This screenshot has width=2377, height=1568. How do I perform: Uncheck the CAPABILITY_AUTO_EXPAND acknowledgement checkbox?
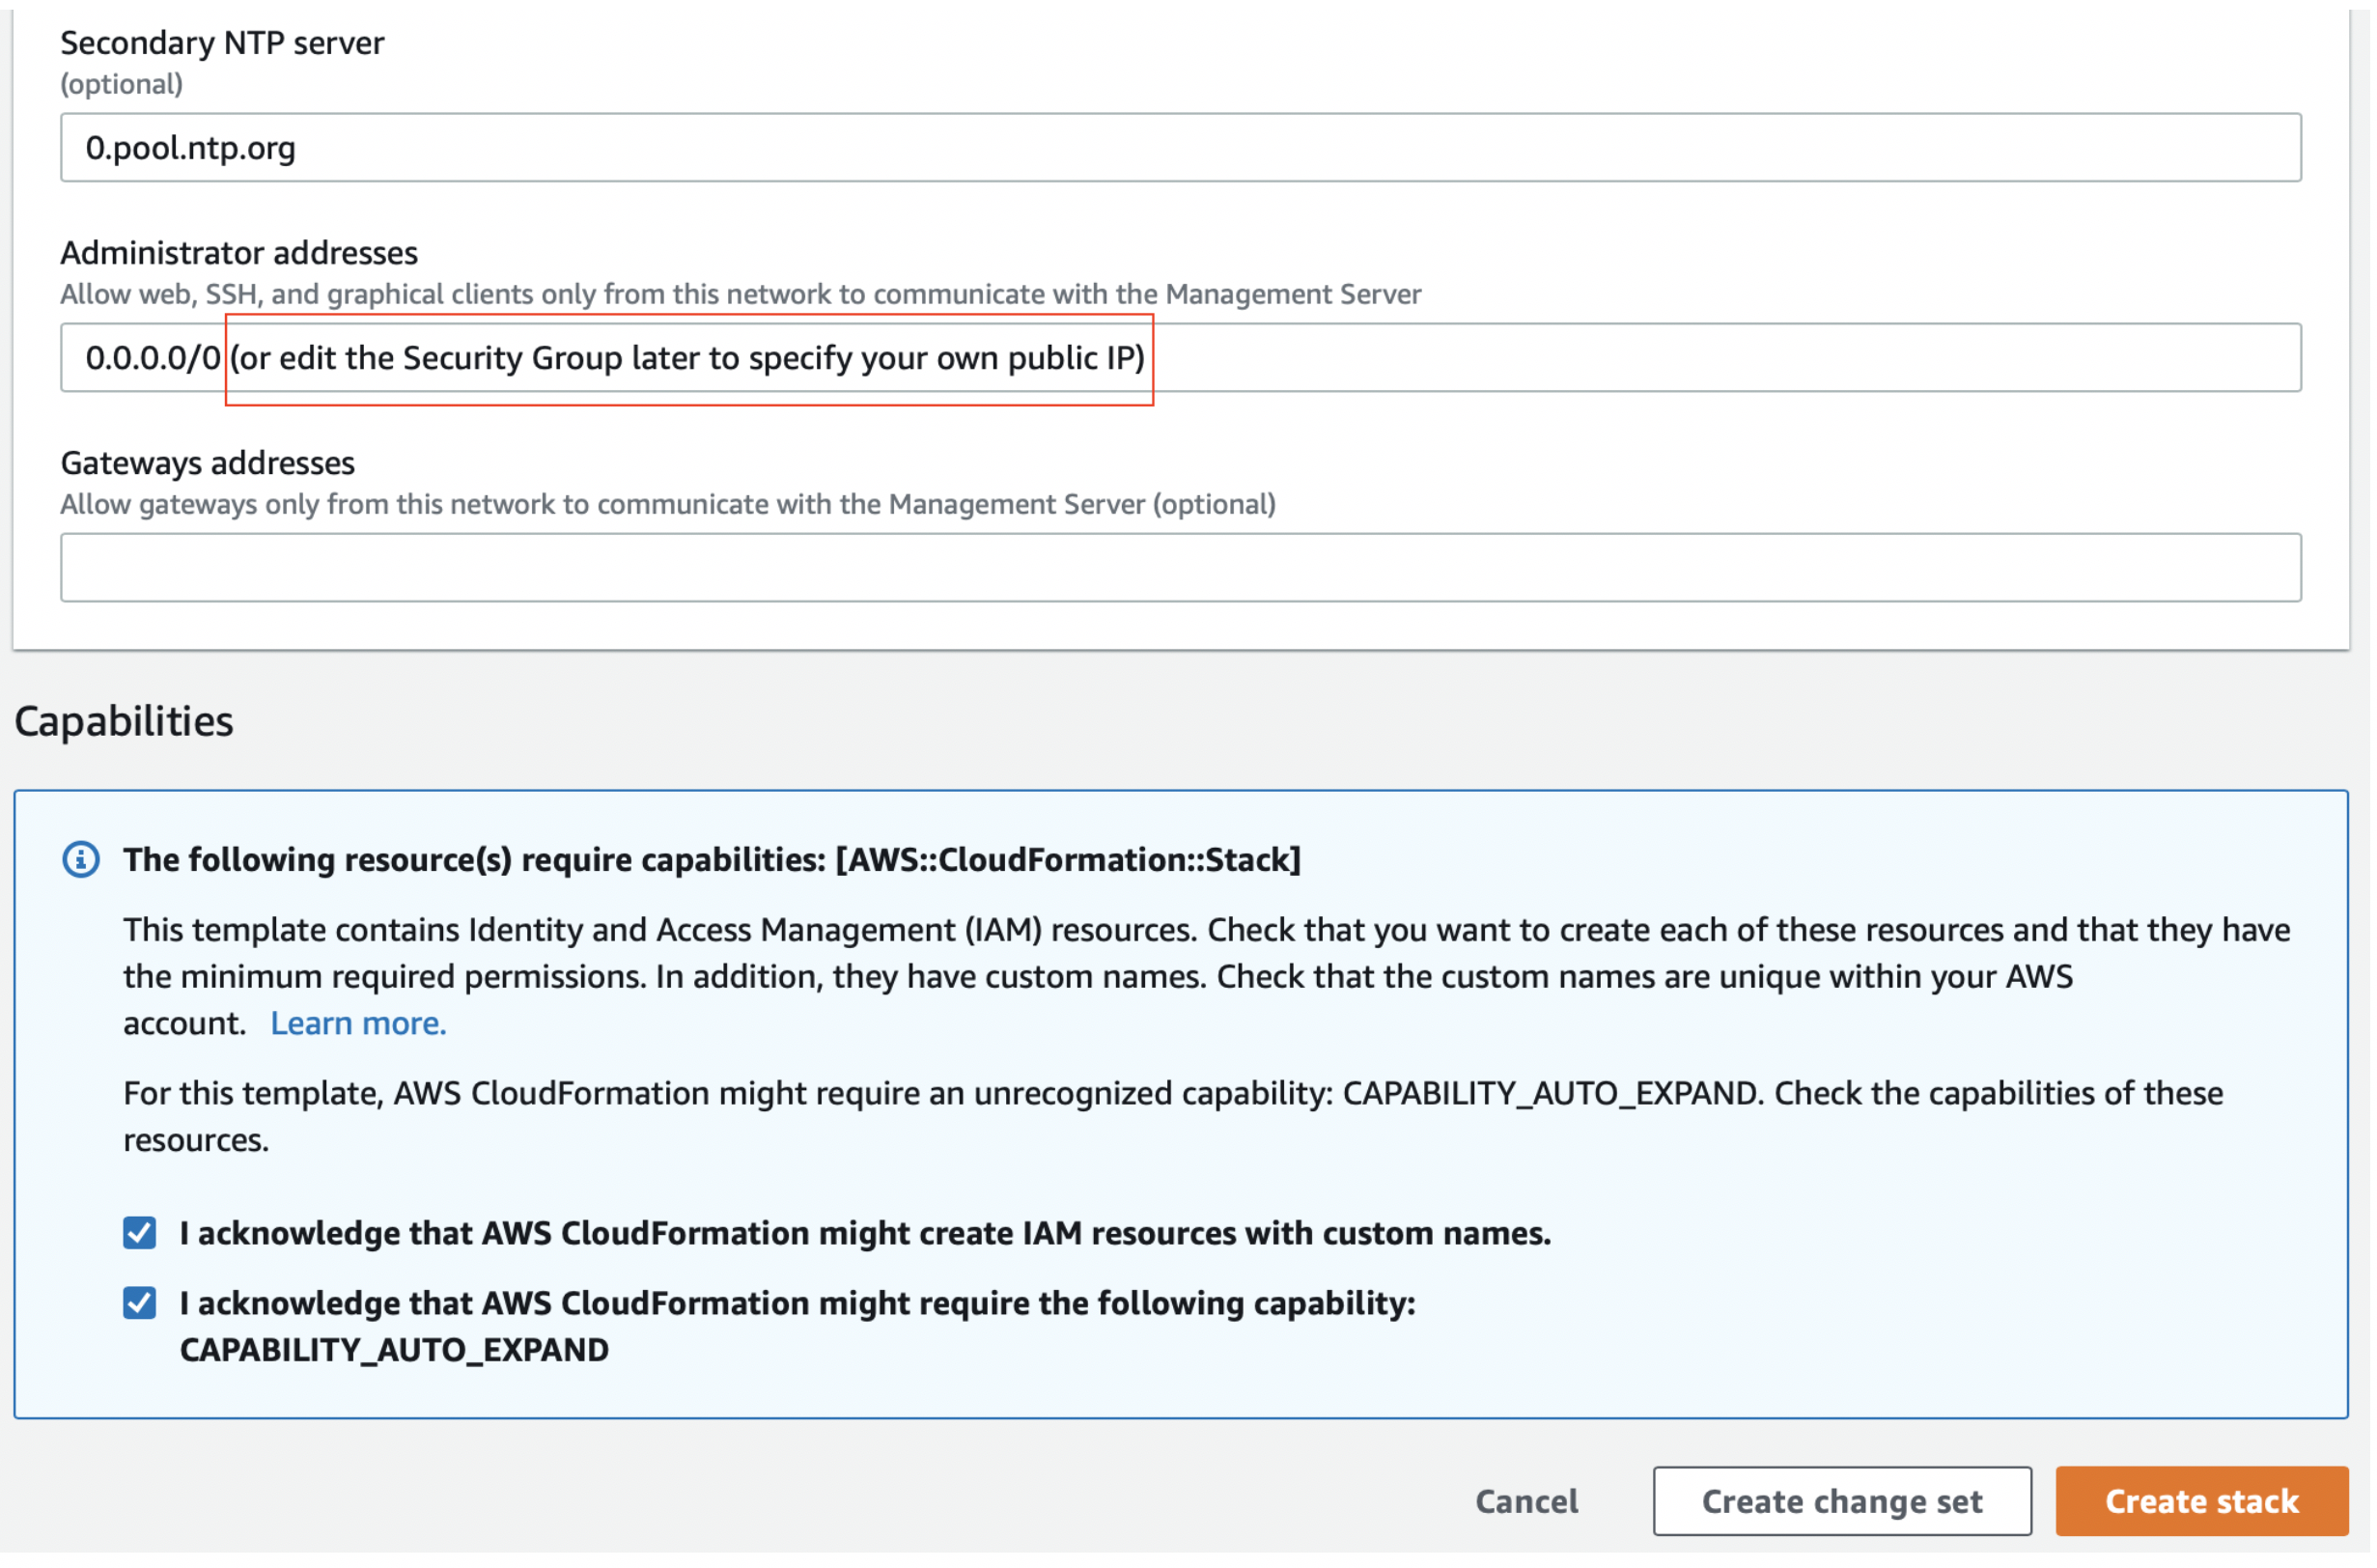point(140,1305)
